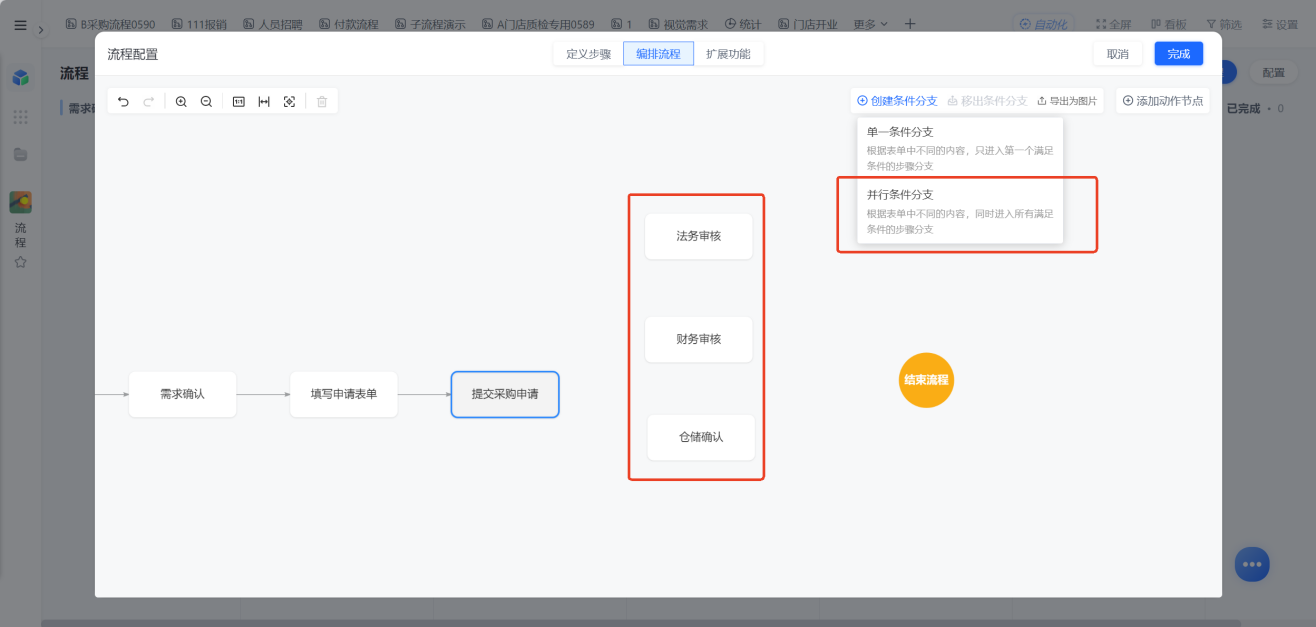Open the A门店质检专用0589 tab

click(x=538, y=24)
